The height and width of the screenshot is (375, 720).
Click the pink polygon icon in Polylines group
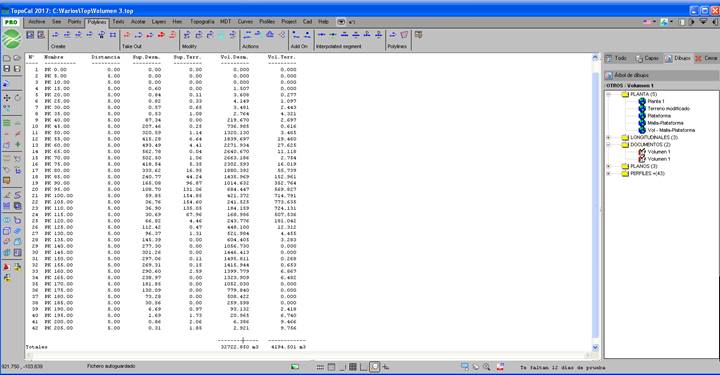[x=404, y=35]
